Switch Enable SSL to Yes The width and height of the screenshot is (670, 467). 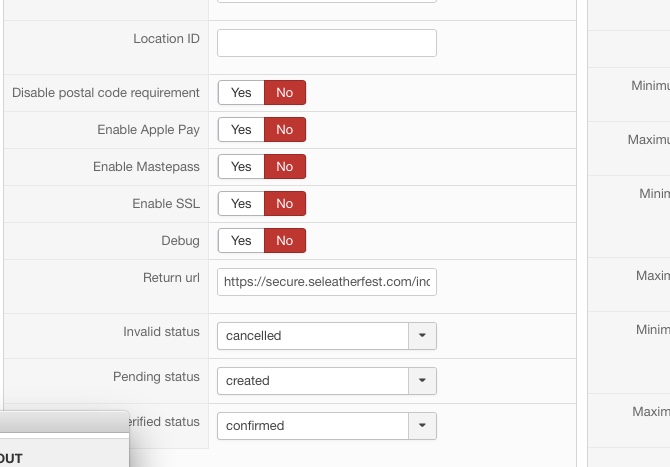coord(241,204)
